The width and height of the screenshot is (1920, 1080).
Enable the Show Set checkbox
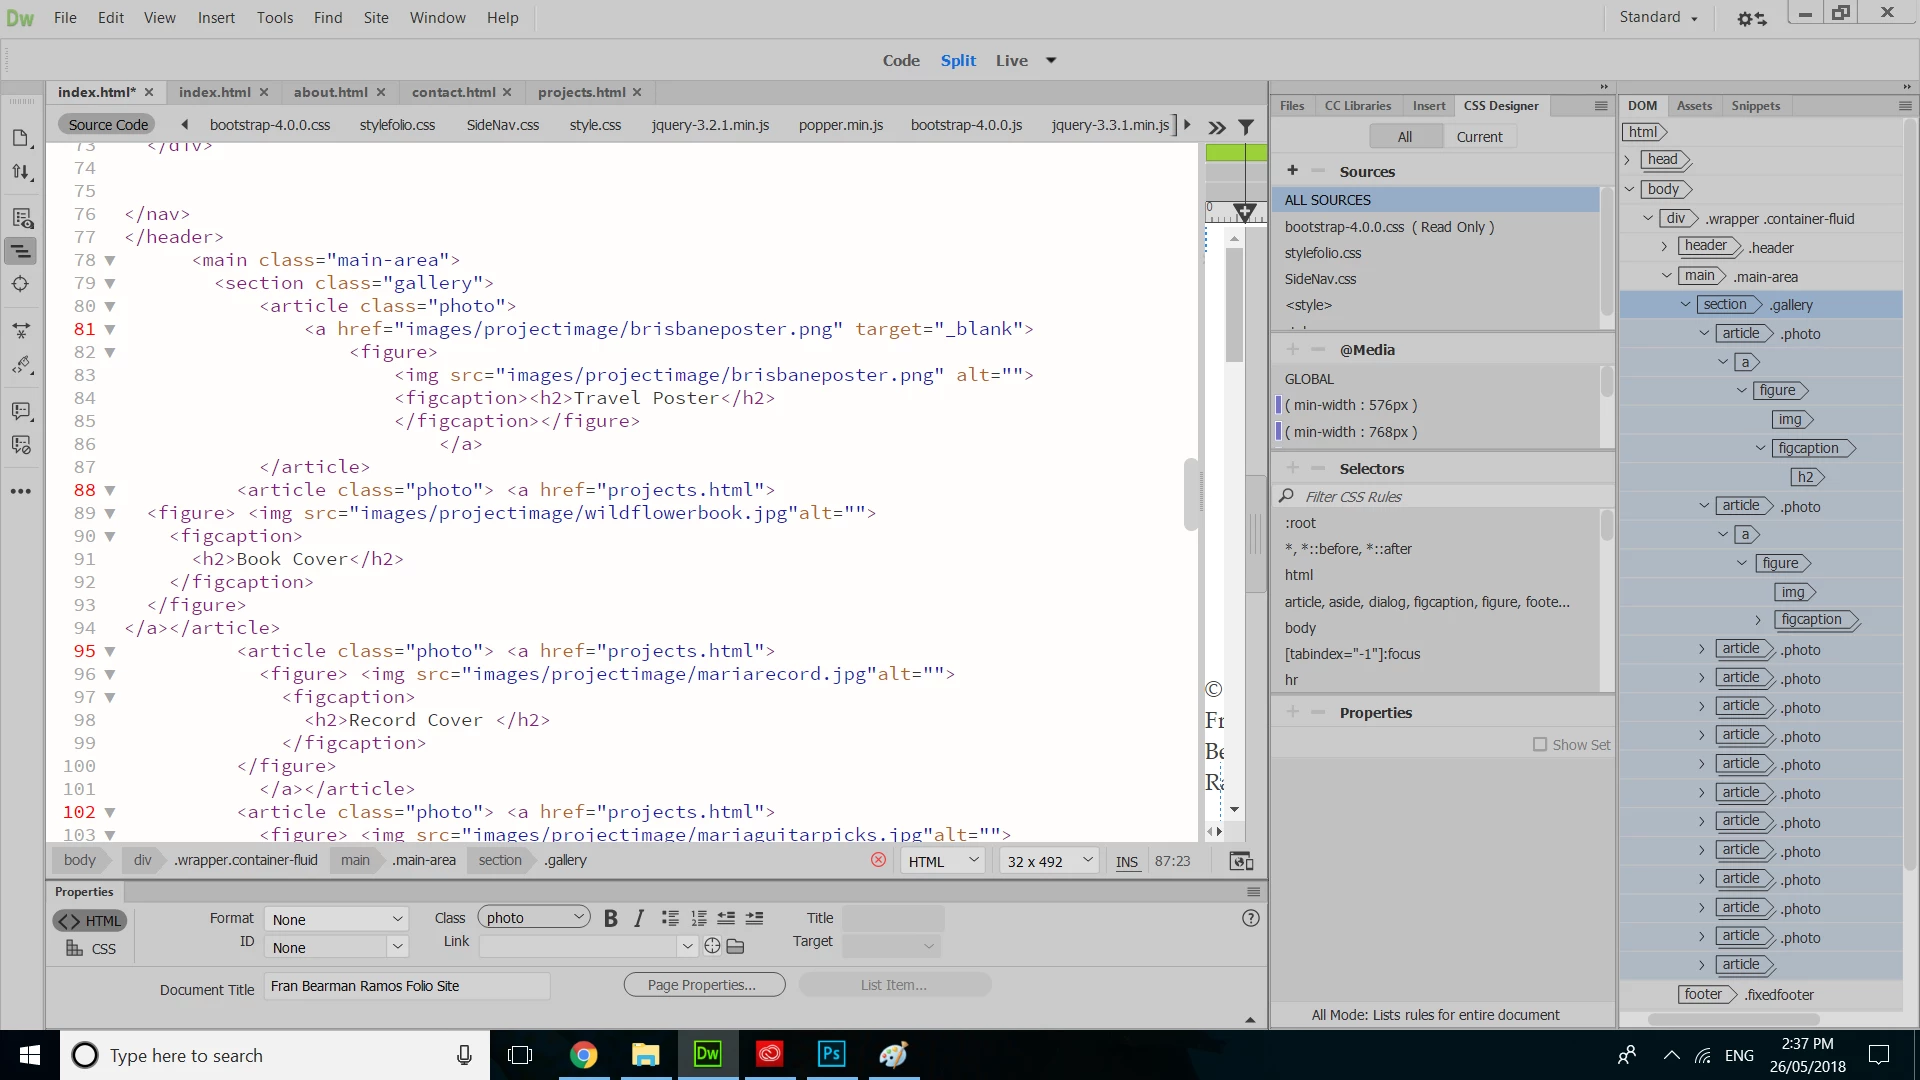click(1540, 744)
